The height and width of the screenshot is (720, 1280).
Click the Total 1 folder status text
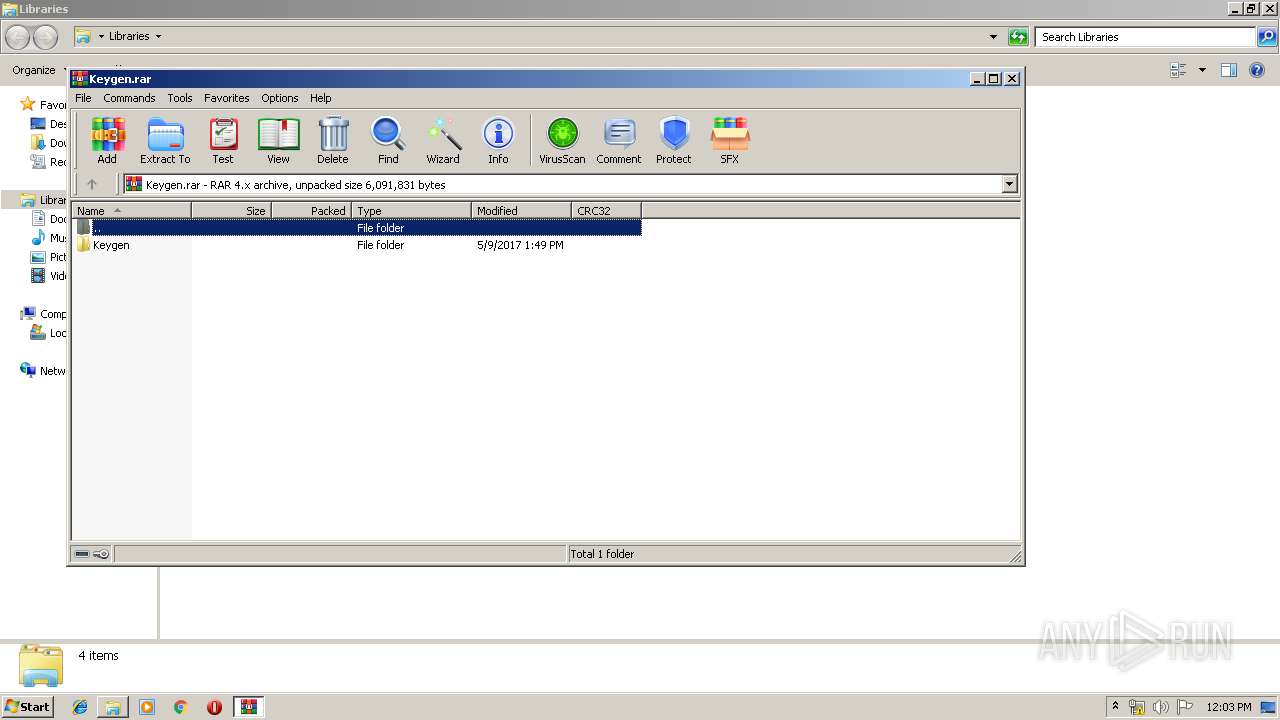click(x=602, y=554)
